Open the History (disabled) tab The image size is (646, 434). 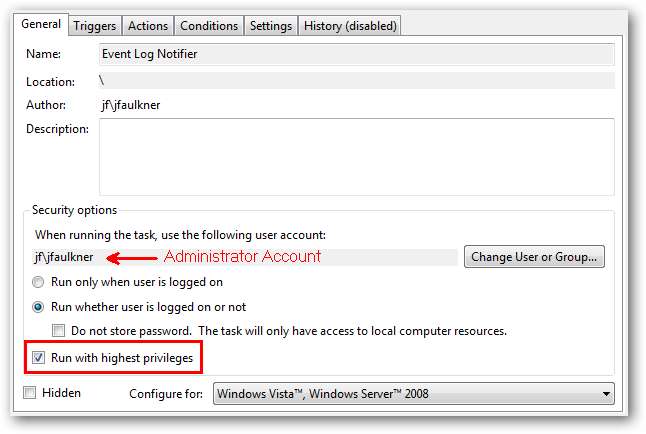(349, 26)
